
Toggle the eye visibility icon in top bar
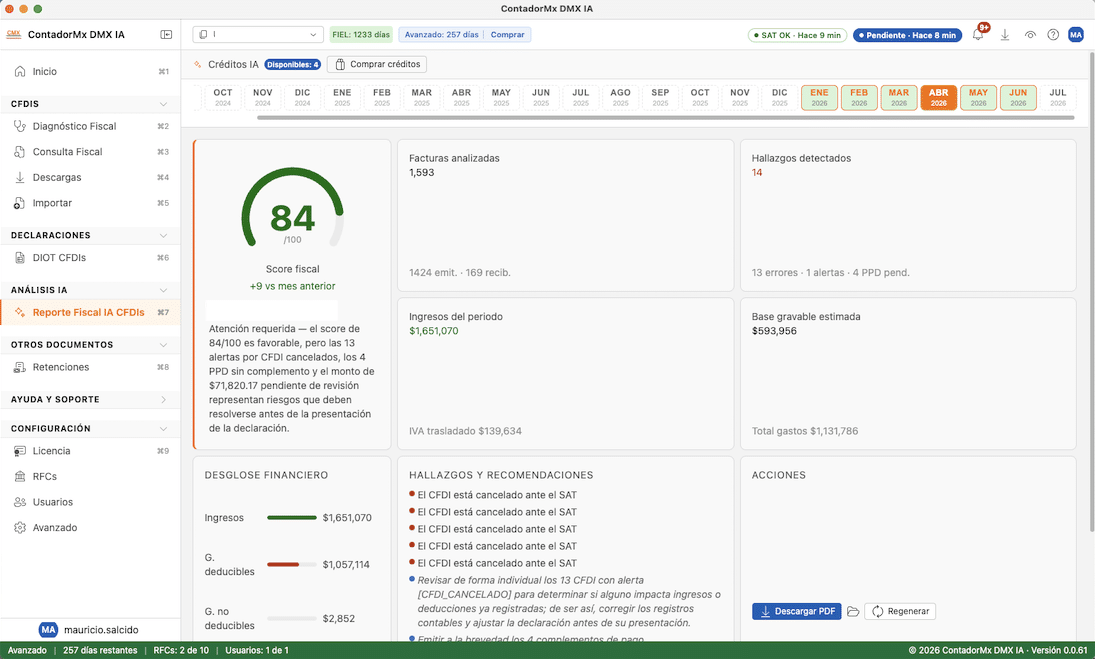click(x=1030, y=35)
